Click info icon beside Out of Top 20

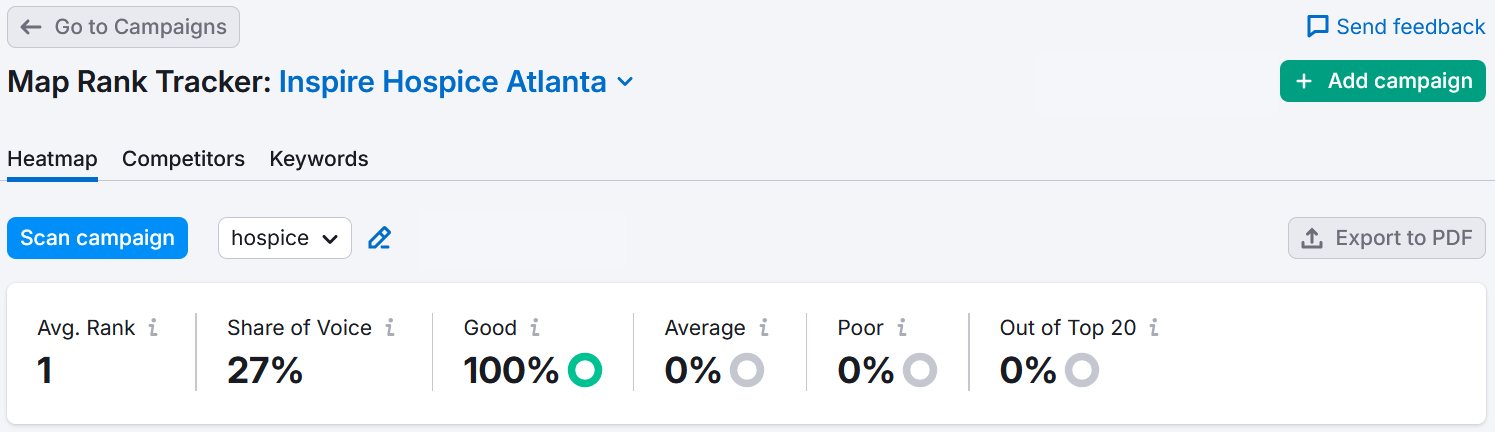(1155, 327)
